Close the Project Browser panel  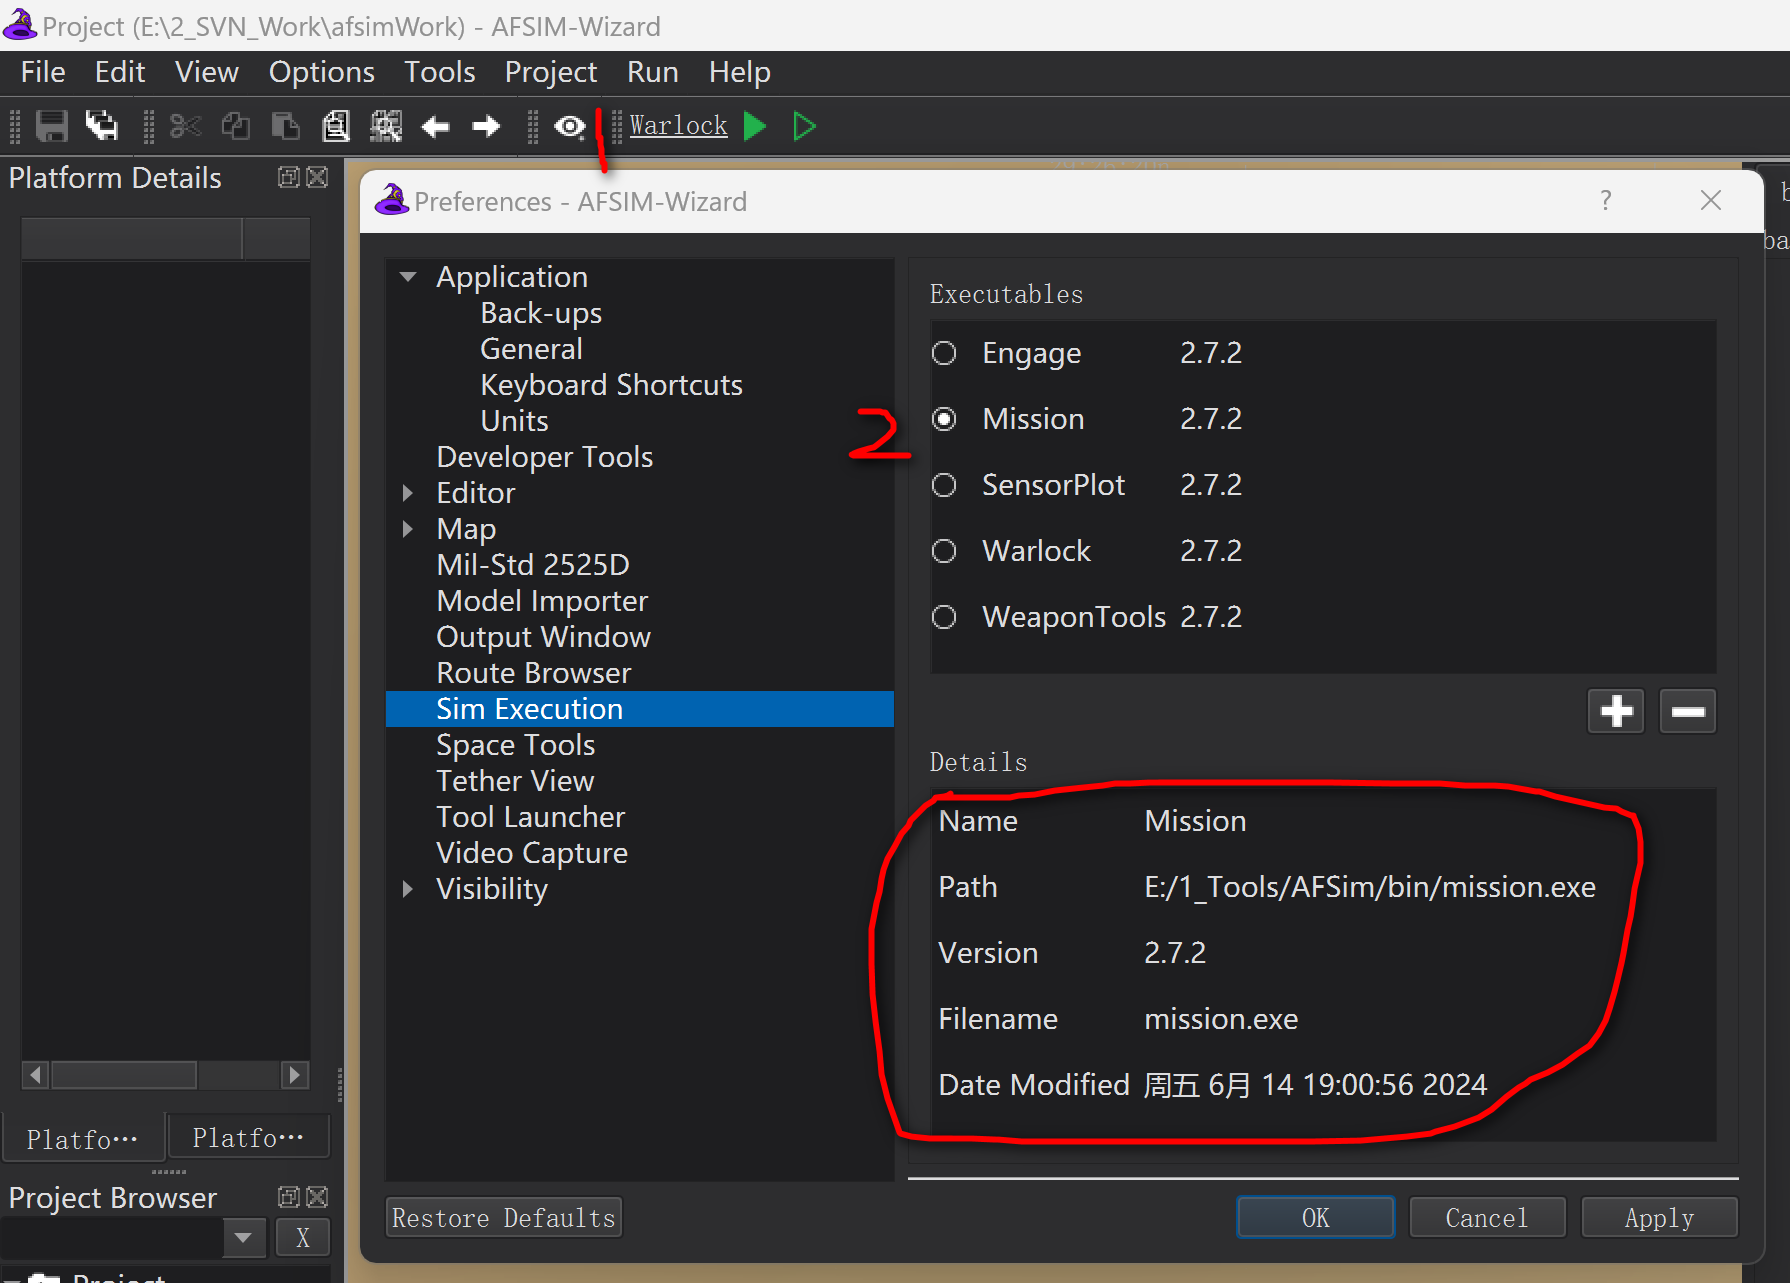[x=317, y=1197]
